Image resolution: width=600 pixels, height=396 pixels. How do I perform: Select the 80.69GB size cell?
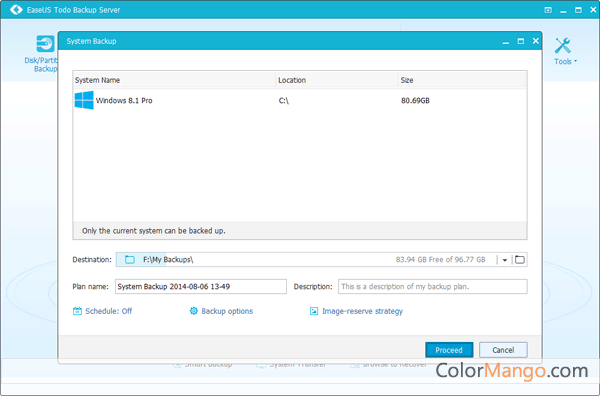pyautogui.click(x=415, y=101)
